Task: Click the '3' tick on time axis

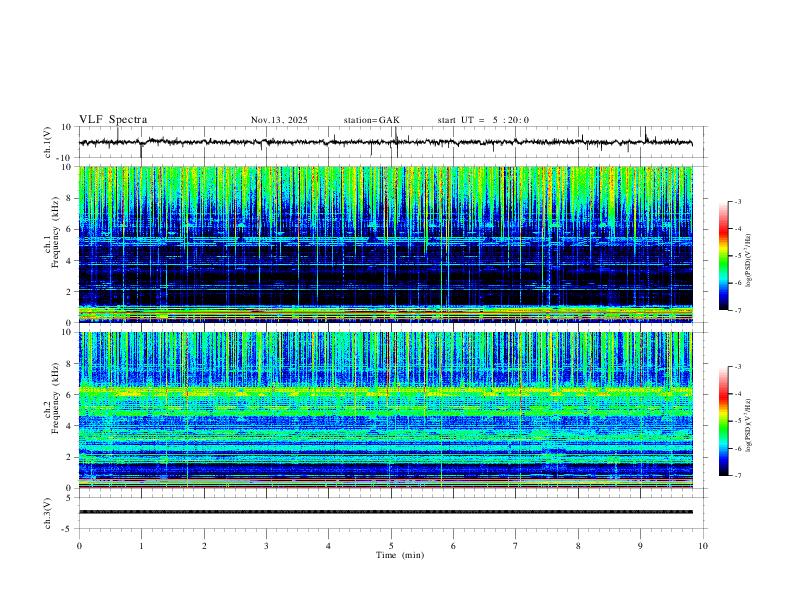Action: pos(266,546)
